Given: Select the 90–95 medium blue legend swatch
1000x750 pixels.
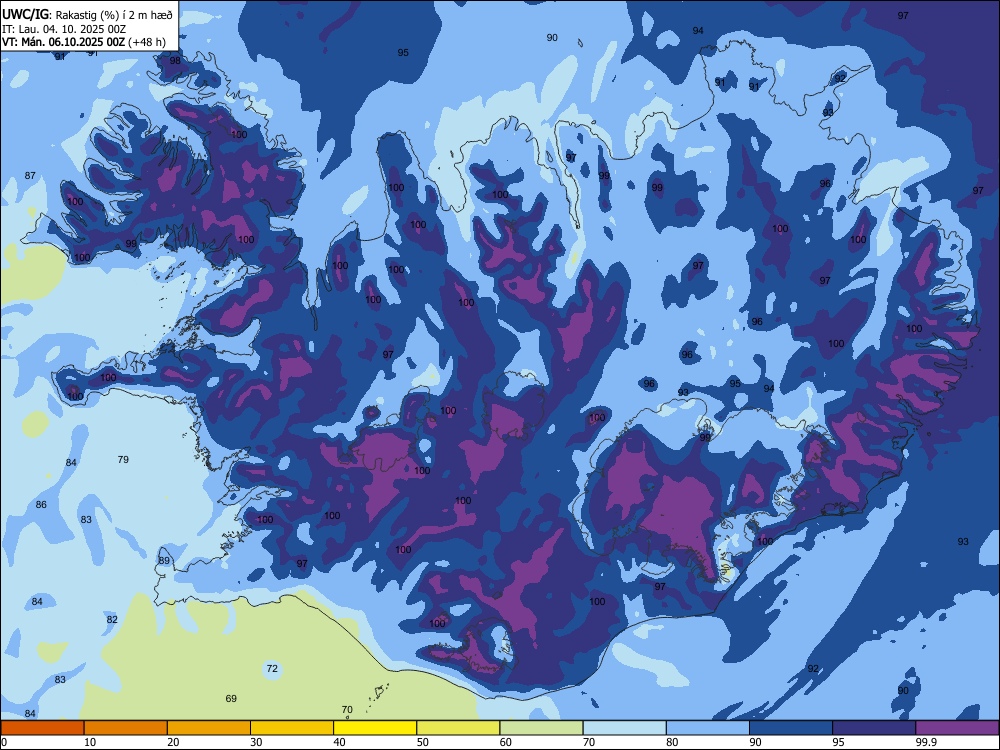Looking at the screenshot, I should [x=791, y=728].
